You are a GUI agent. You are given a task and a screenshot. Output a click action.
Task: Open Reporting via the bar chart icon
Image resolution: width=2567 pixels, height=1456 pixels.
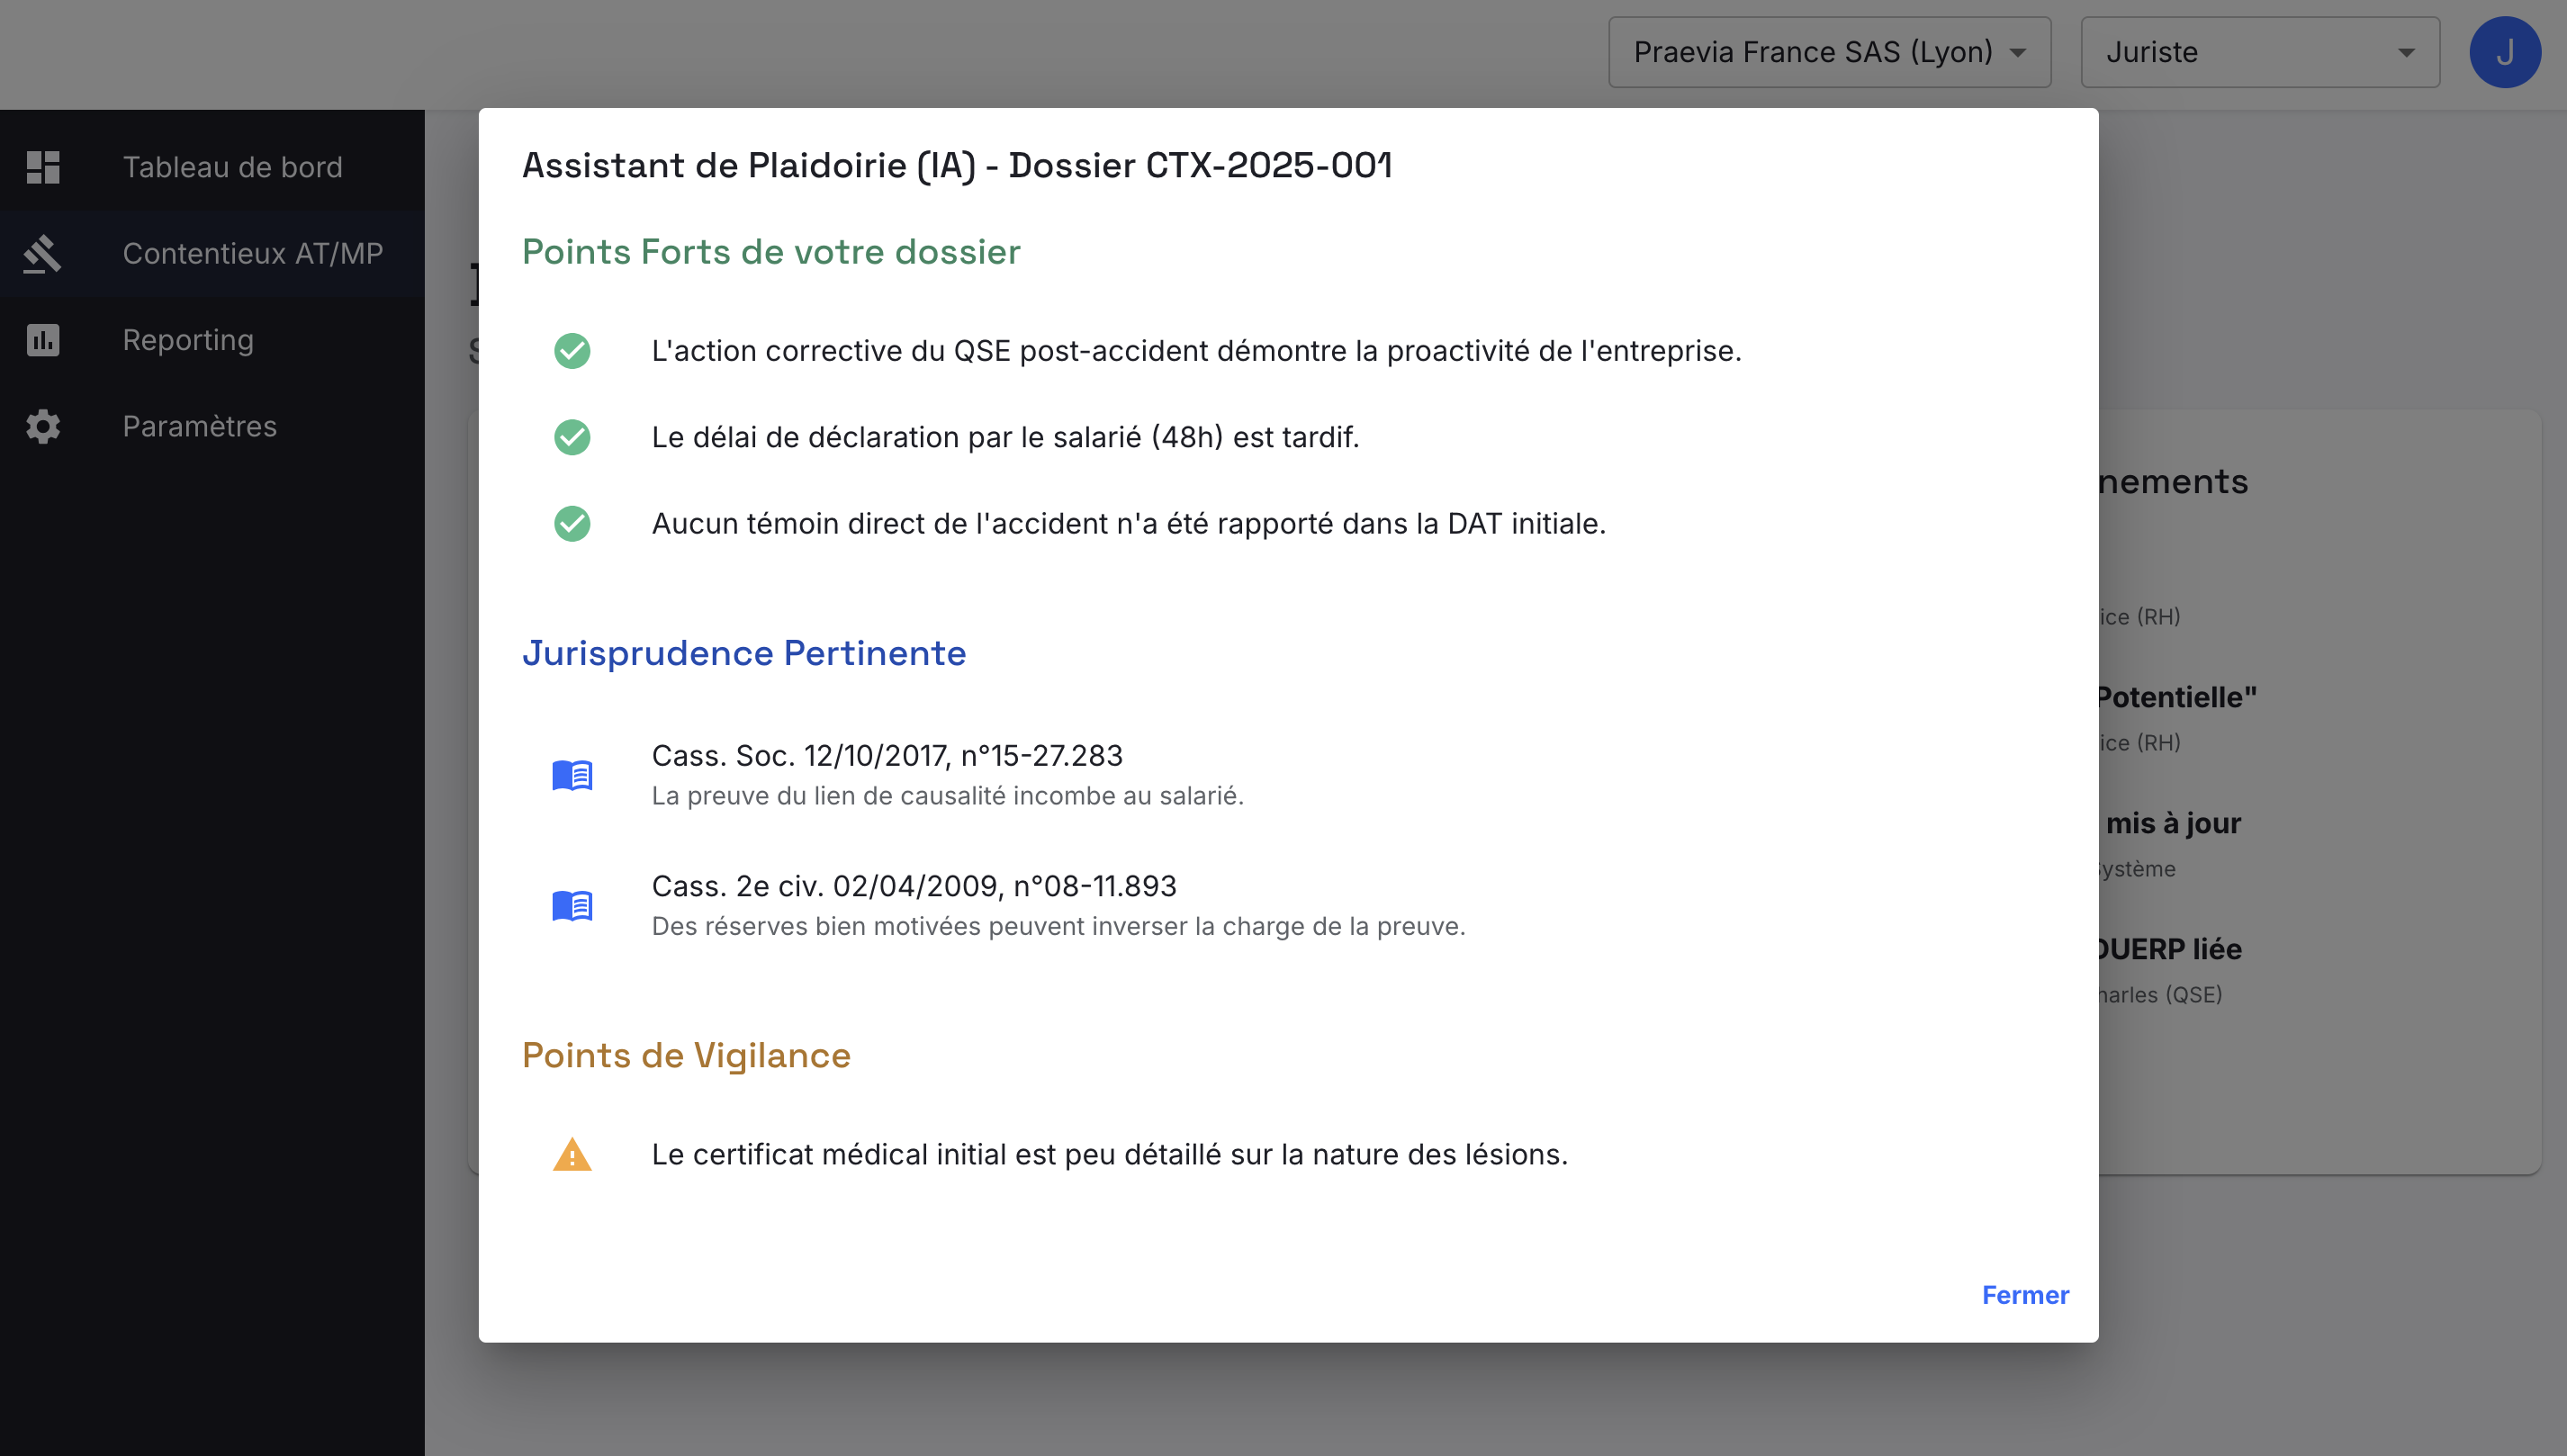(42, 340)
